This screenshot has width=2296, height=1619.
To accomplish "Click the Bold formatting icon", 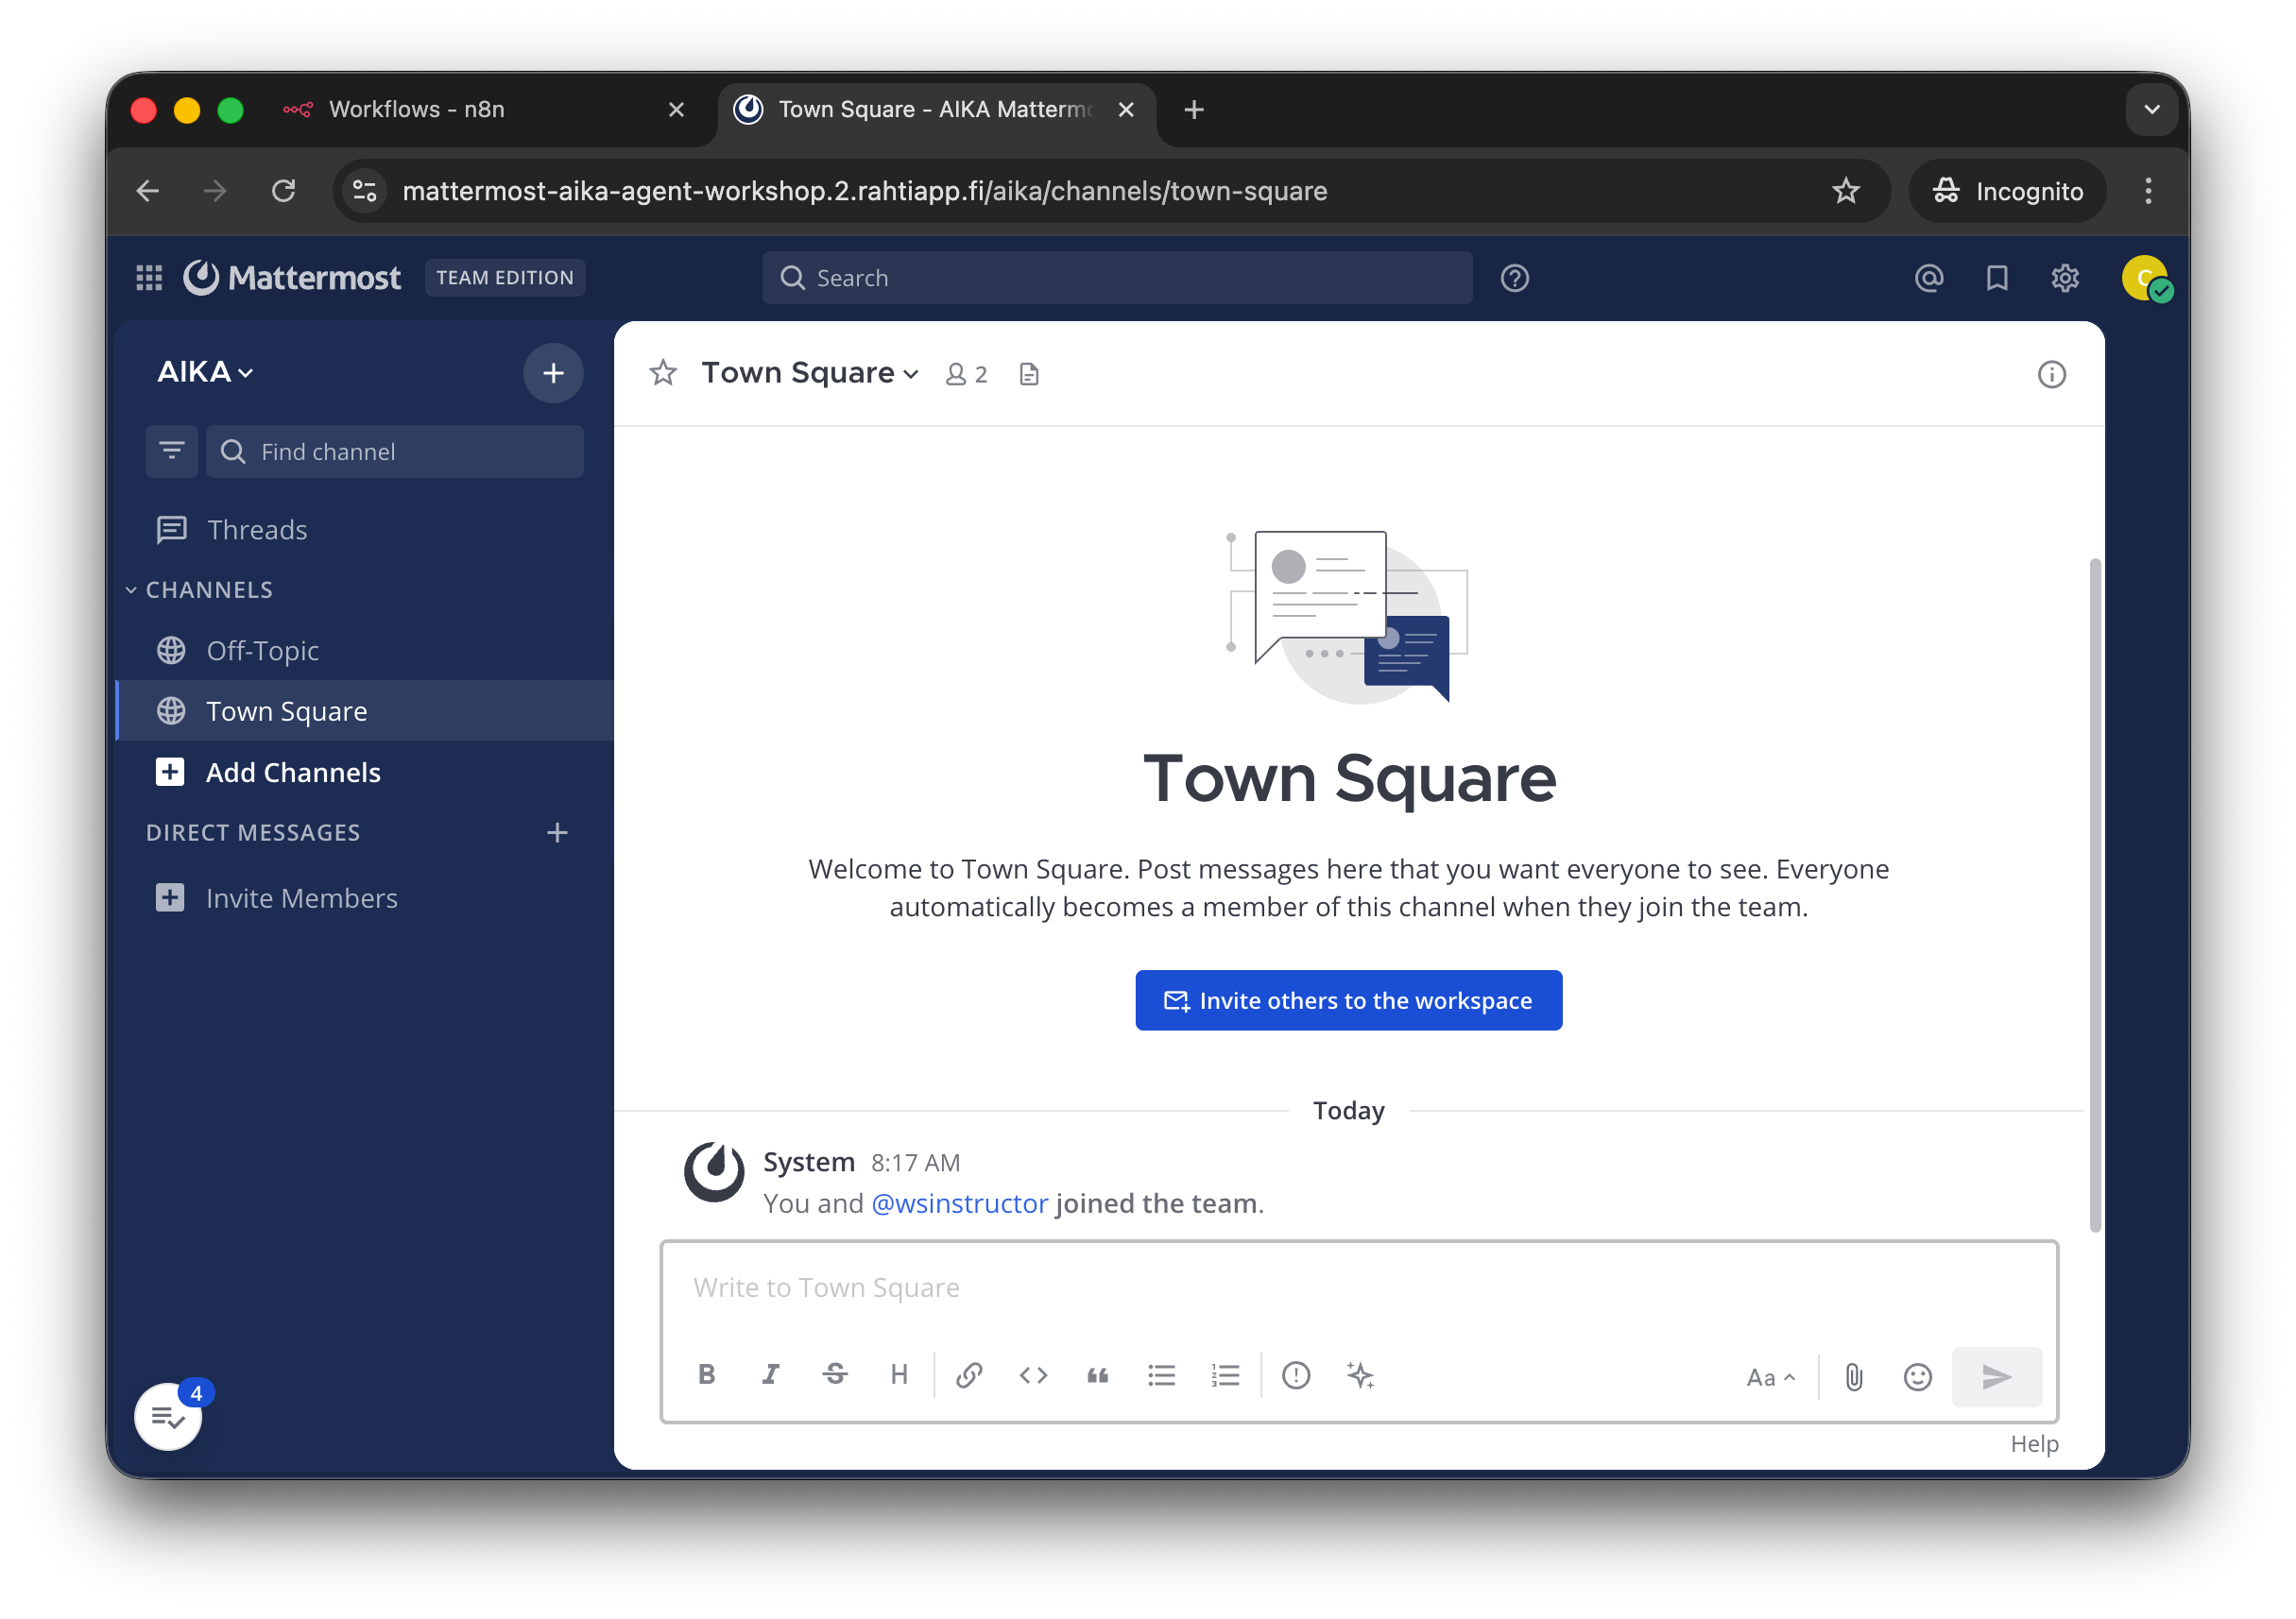I will pos(706,1375).
